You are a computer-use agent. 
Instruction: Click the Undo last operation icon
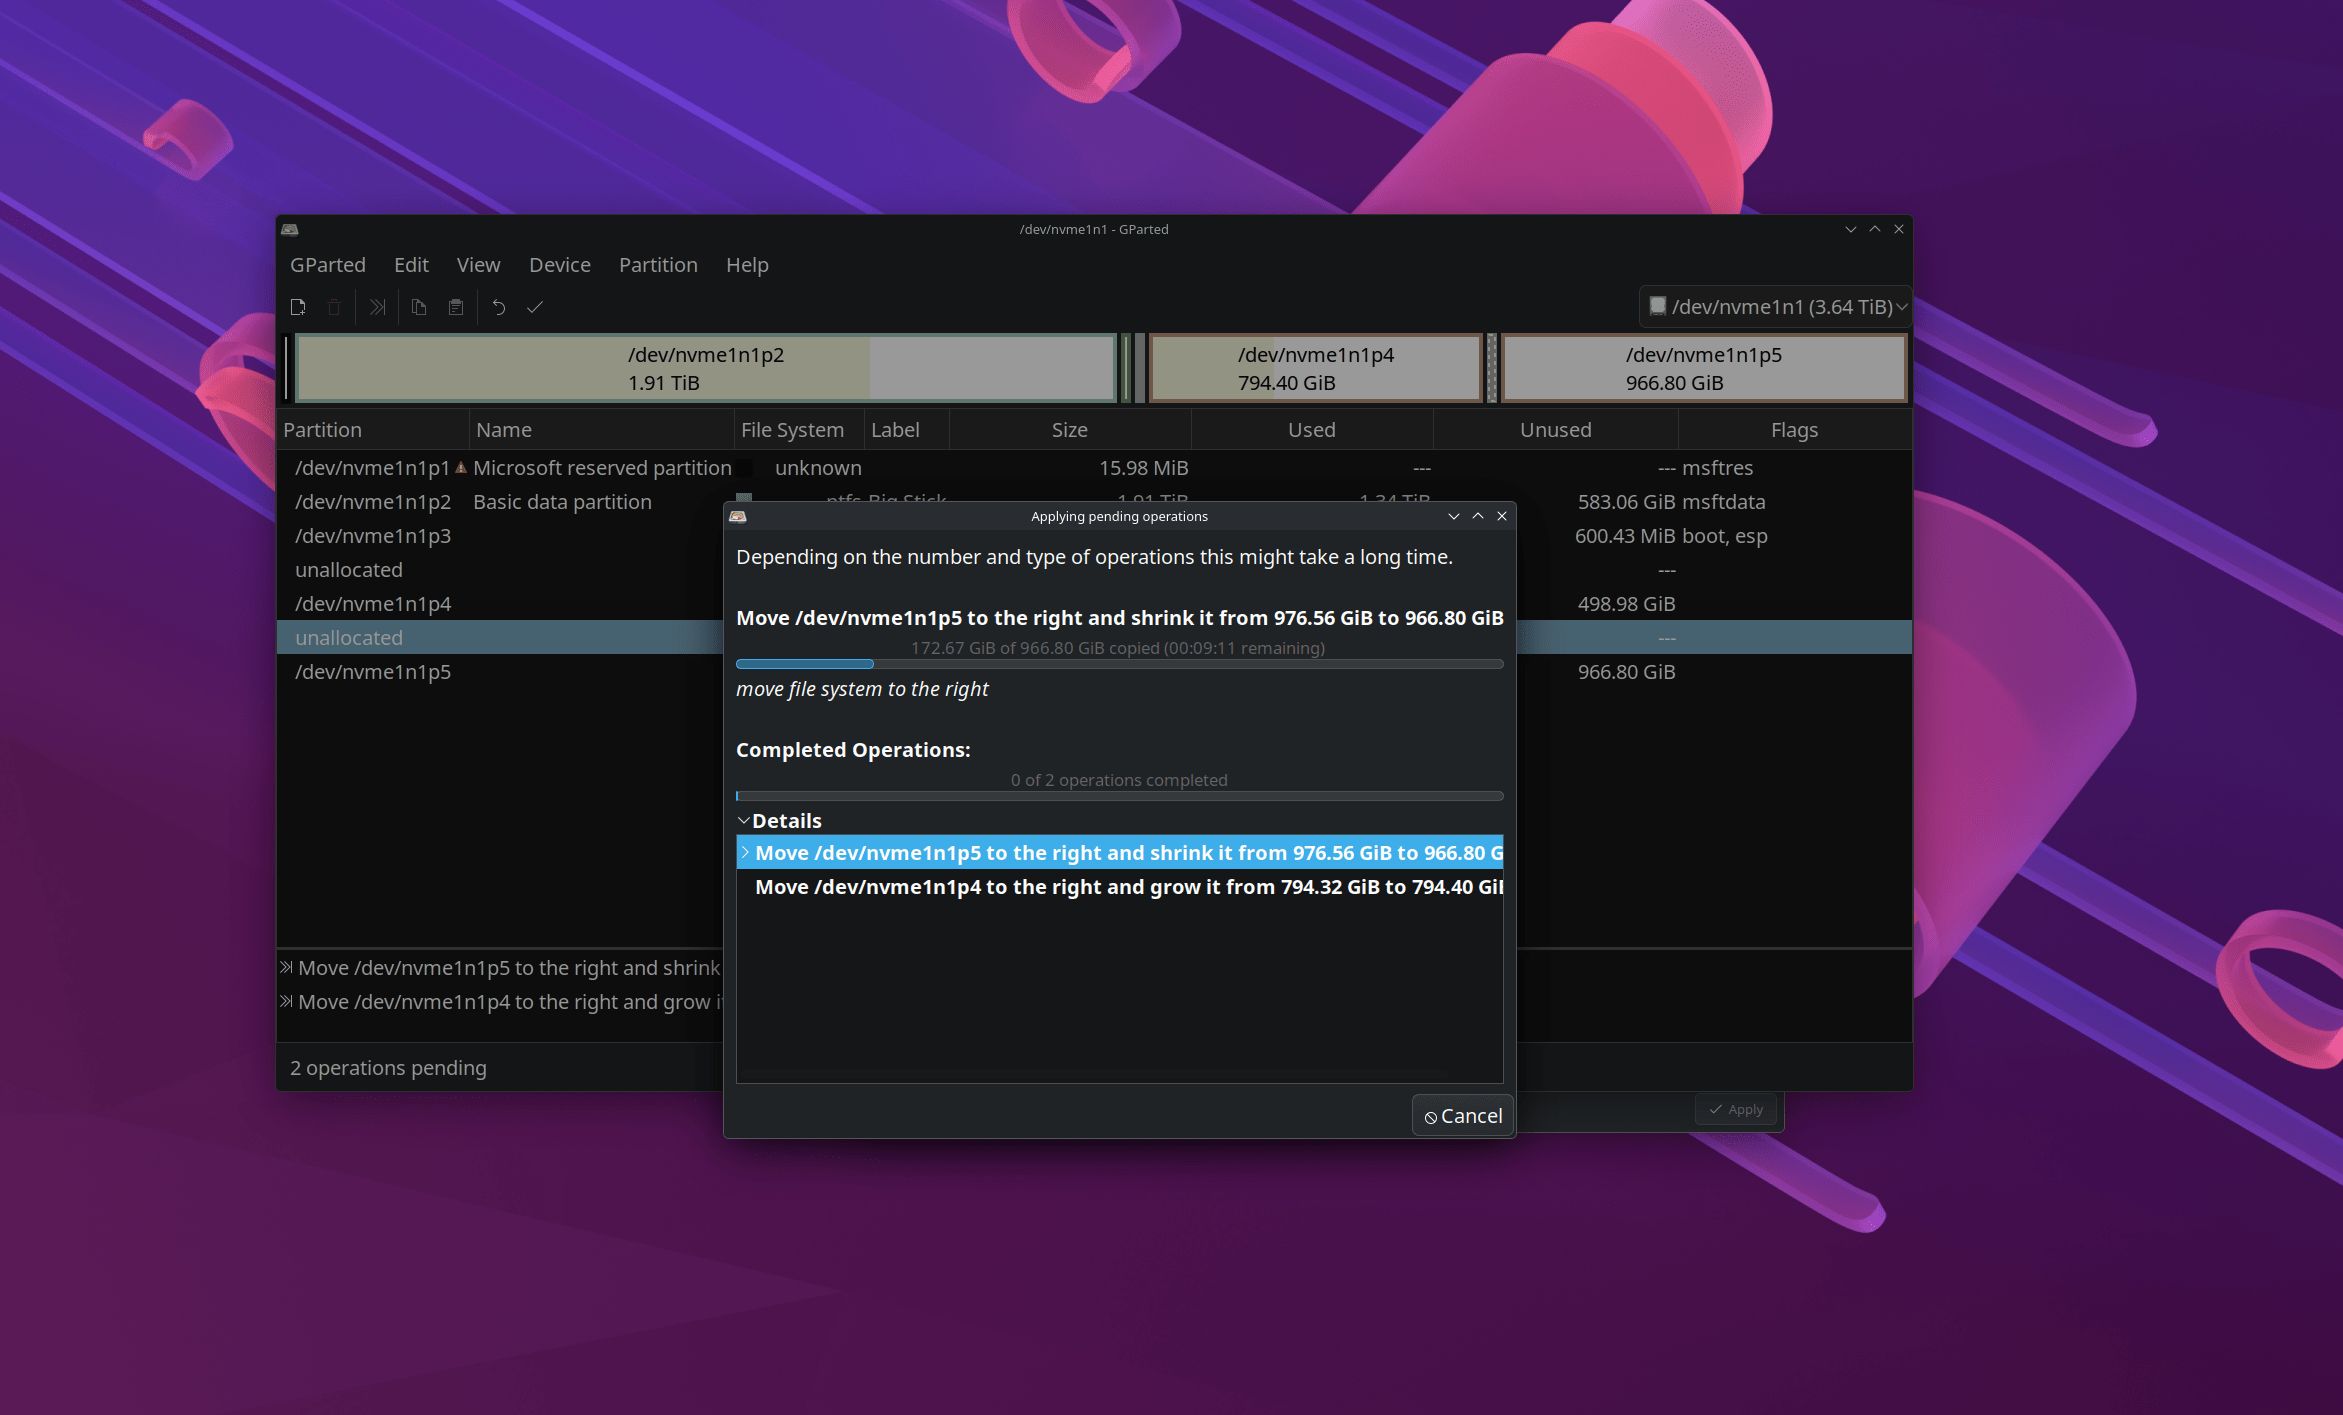(x=499, y=307)
